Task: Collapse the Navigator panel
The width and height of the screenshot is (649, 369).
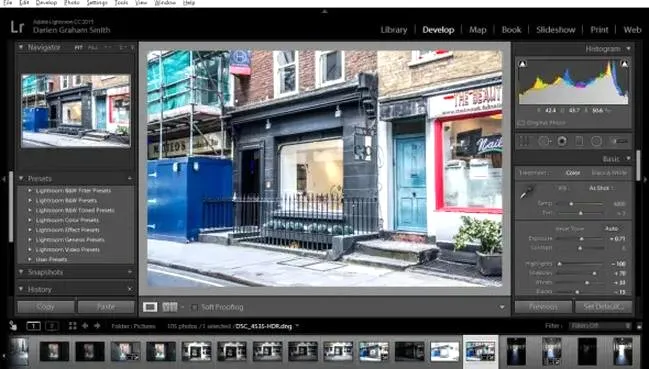Action: point(21,47)
